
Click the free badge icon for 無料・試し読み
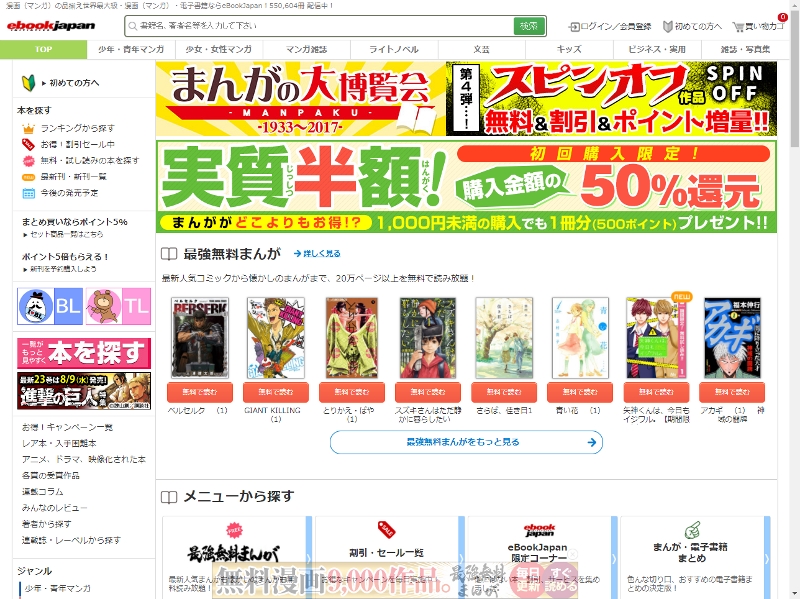[28, 161]
